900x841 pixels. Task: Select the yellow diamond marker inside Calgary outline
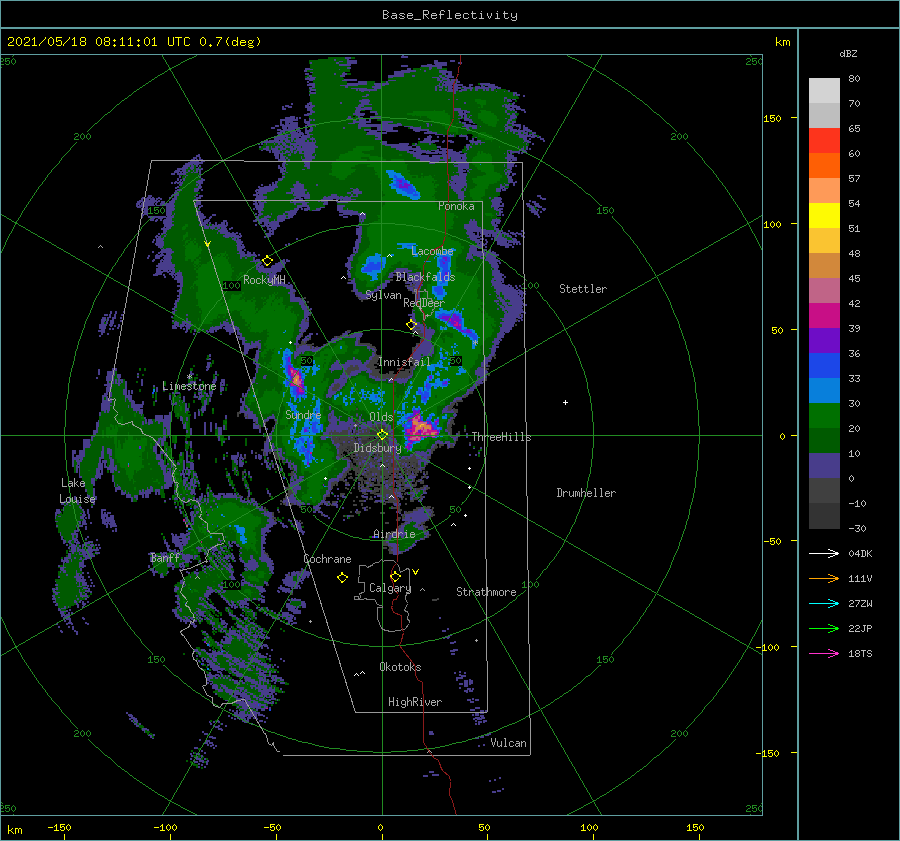(395, 576)
